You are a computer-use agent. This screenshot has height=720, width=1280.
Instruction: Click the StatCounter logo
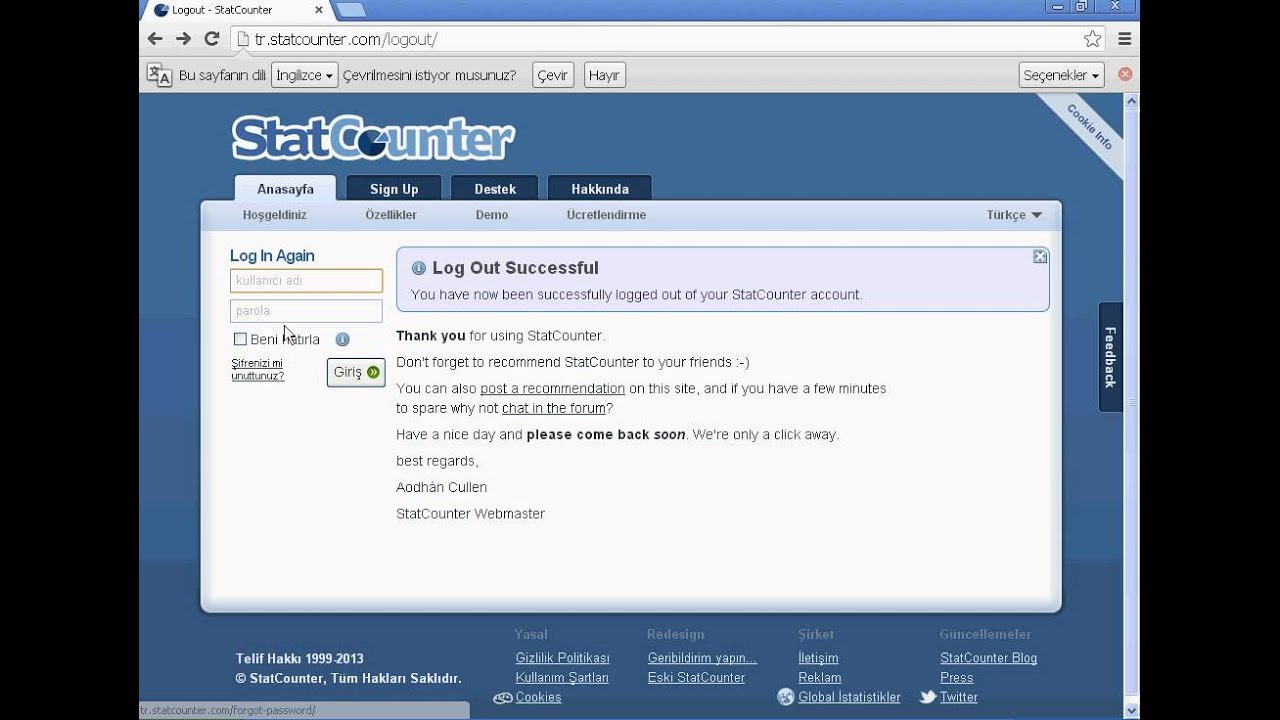click(x=373, y=138)
